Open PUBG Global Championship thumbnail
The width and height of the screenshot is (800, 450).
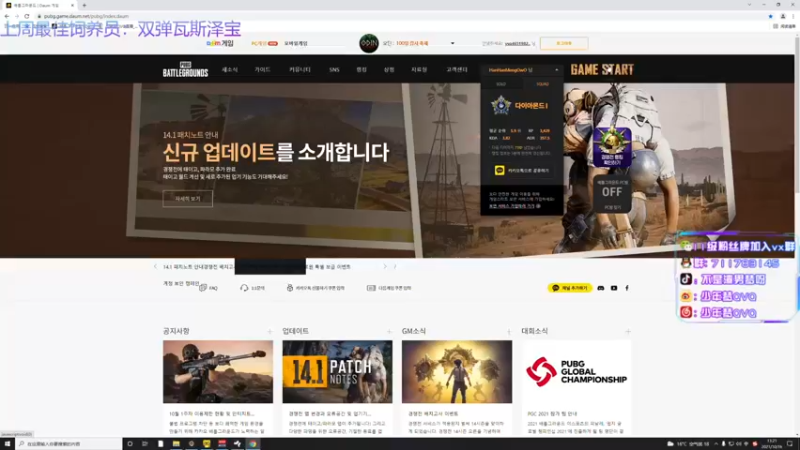point(576,372)
